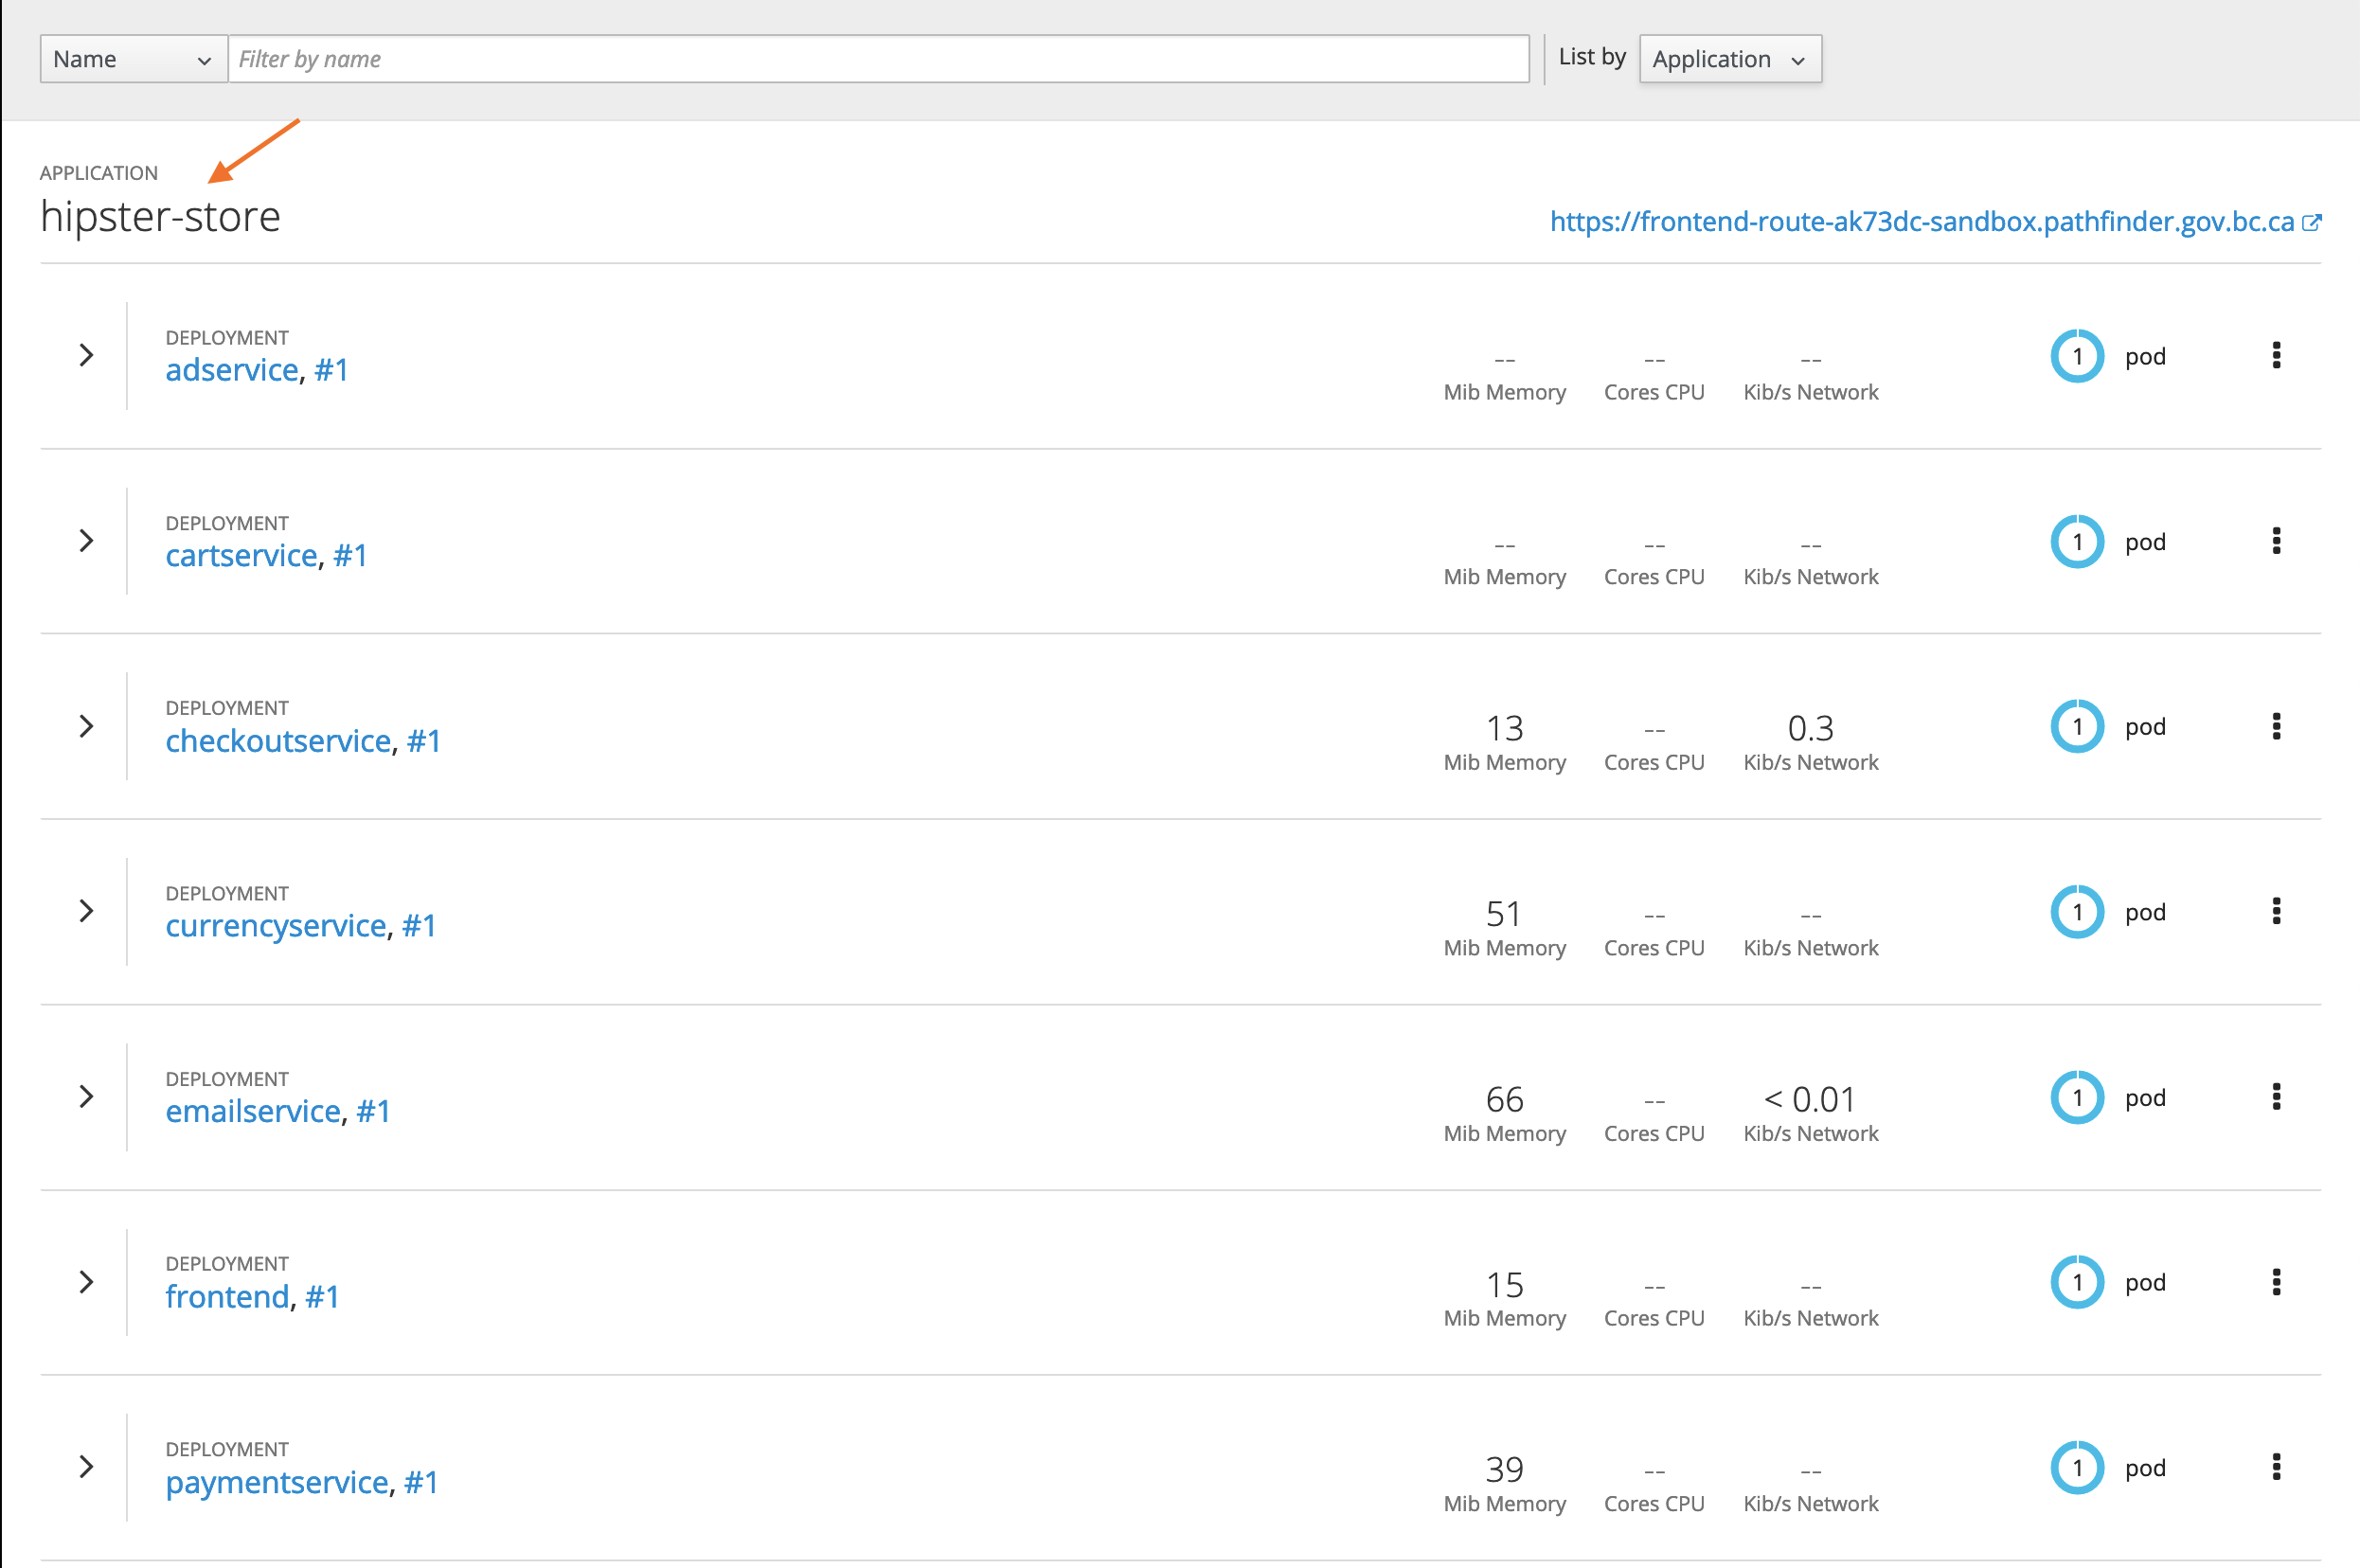
Task: Open the frontend route URL link
Action: 1921,221
